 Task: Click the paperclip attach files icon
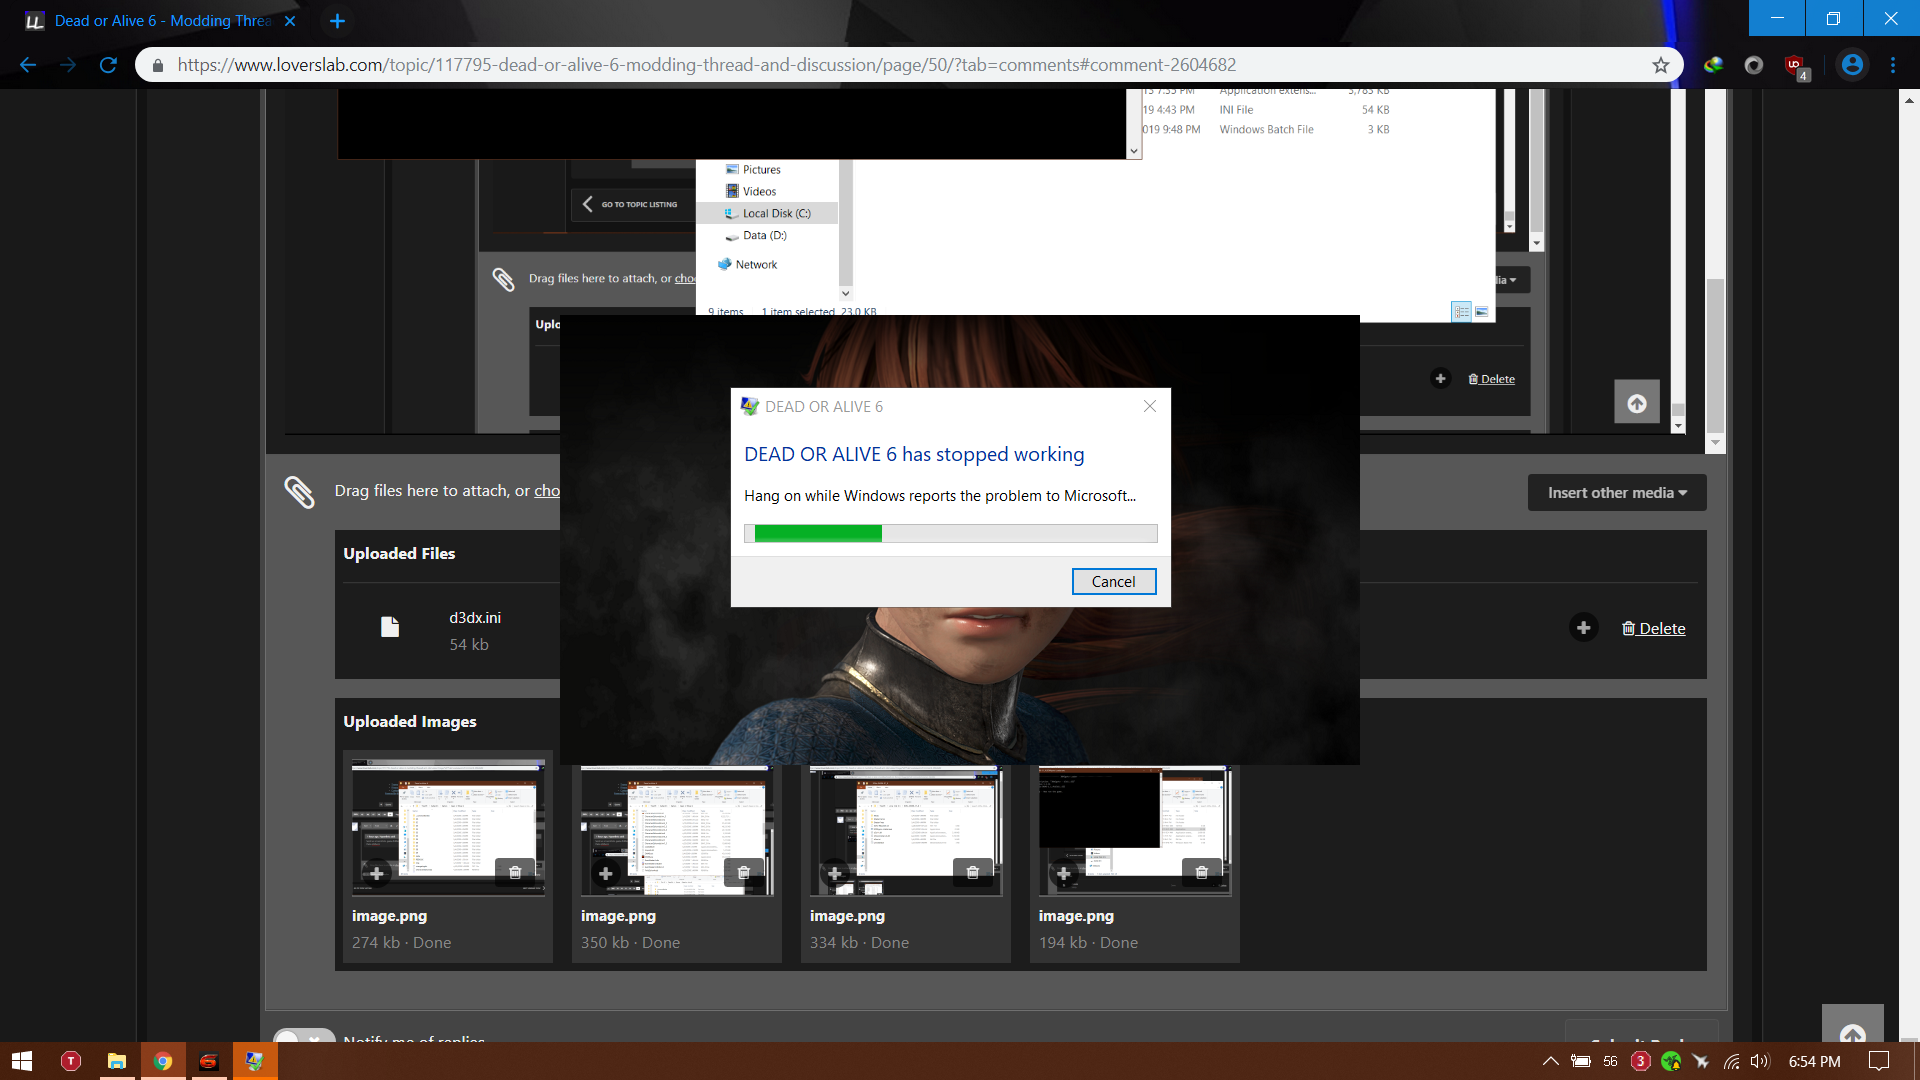[x=299, y=491]
